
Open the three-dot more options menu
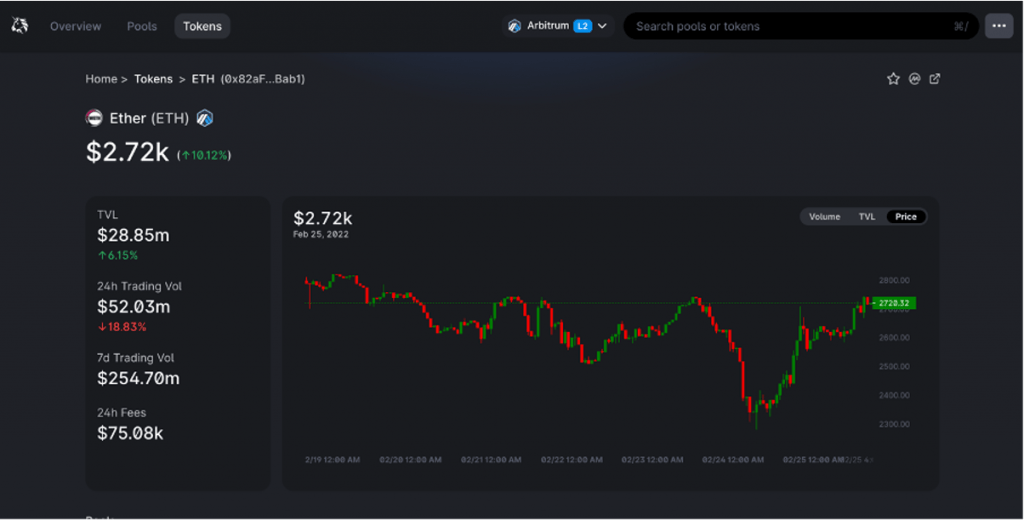(x=998, y=26)
